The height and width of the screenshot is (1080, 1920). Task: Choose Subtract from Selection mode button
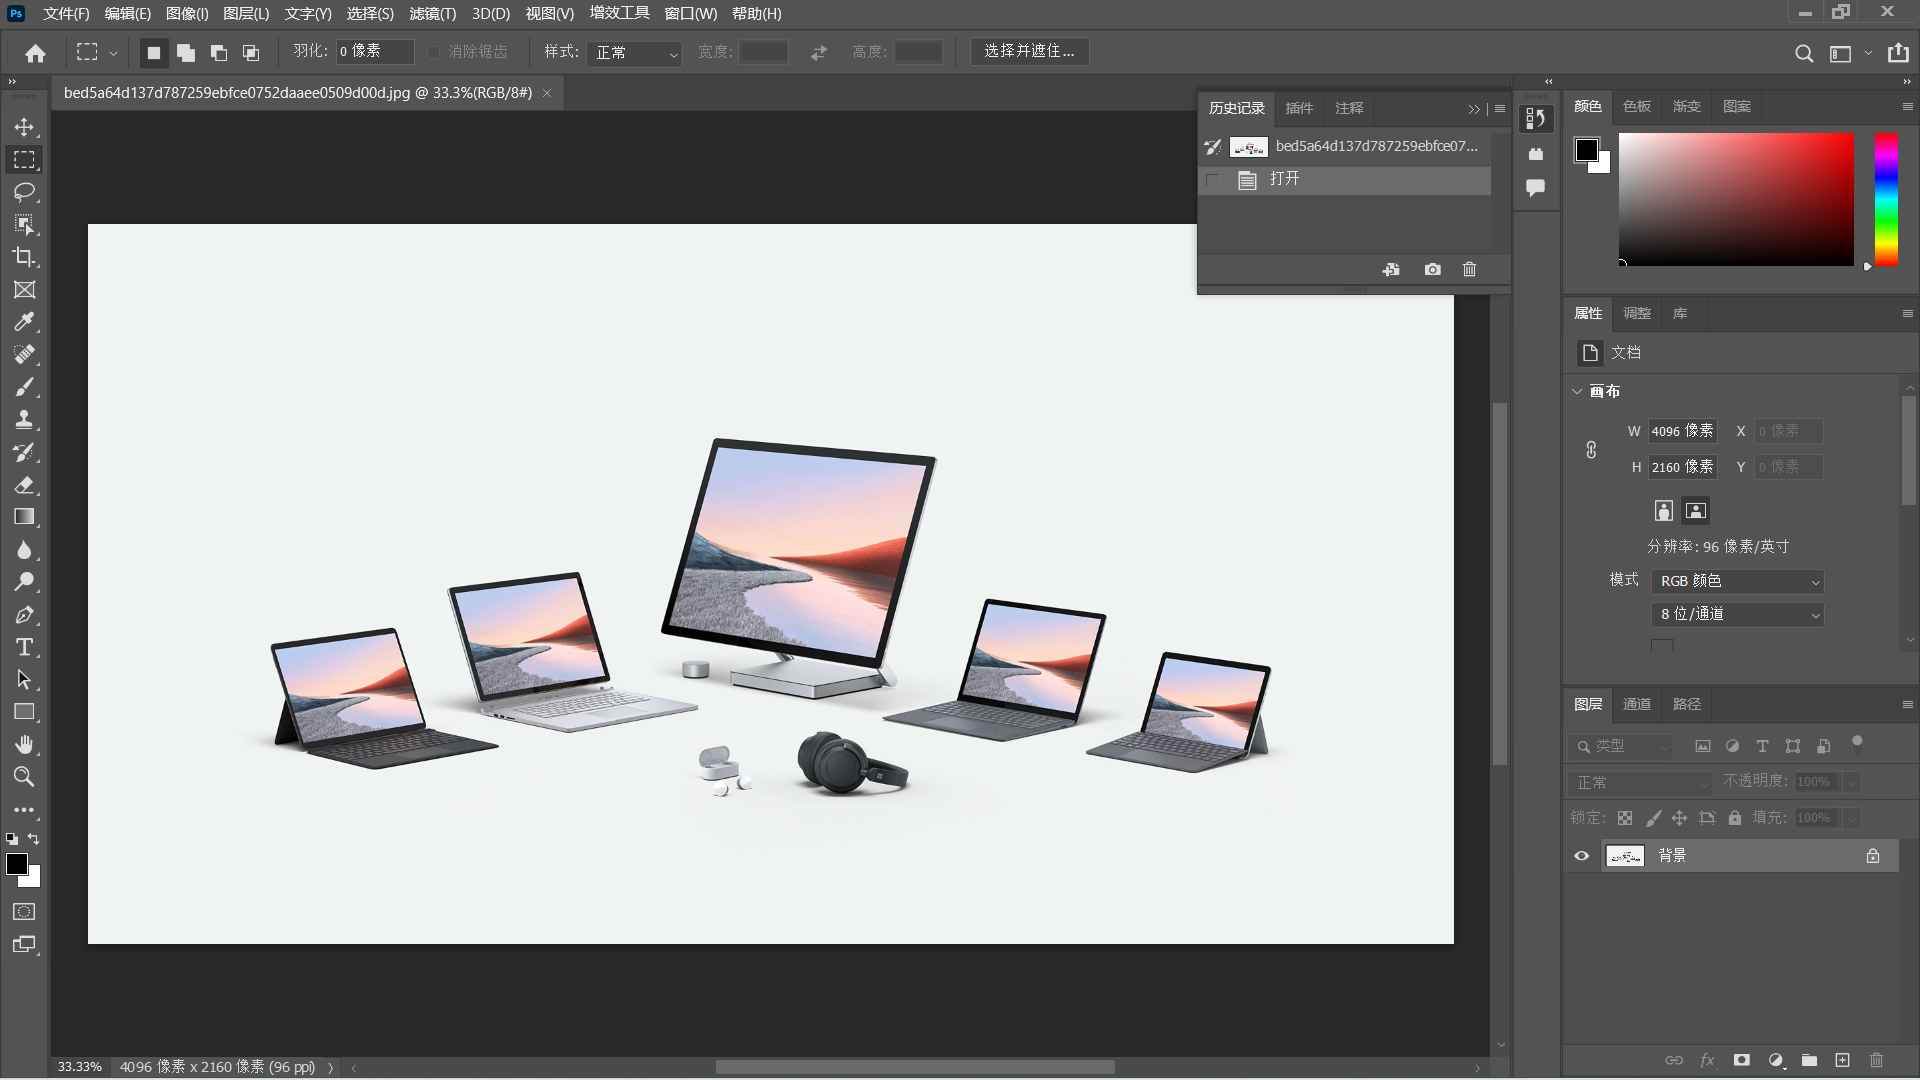218,53
